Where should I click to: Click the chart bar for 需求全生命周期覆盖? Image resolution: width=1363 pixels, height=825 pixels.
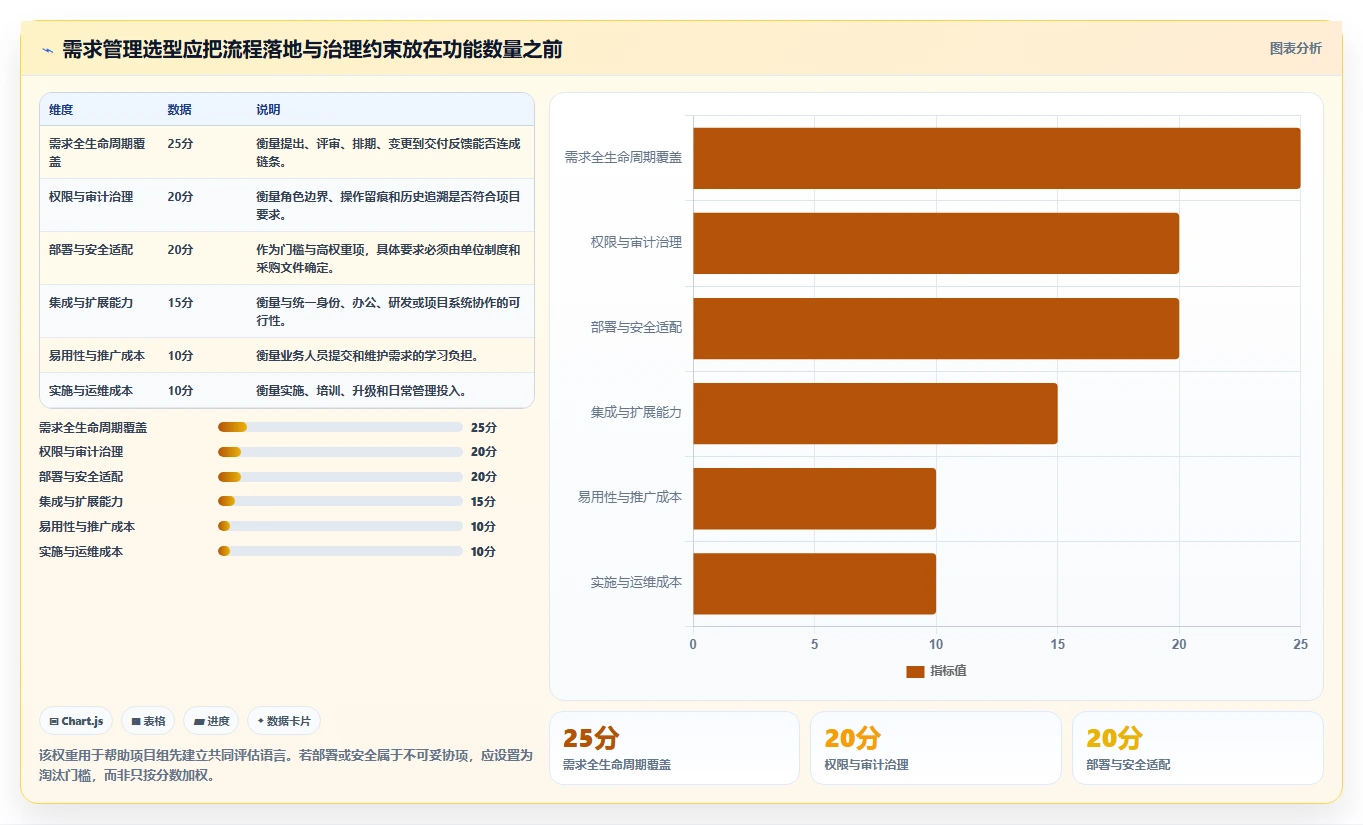(996, 158)
